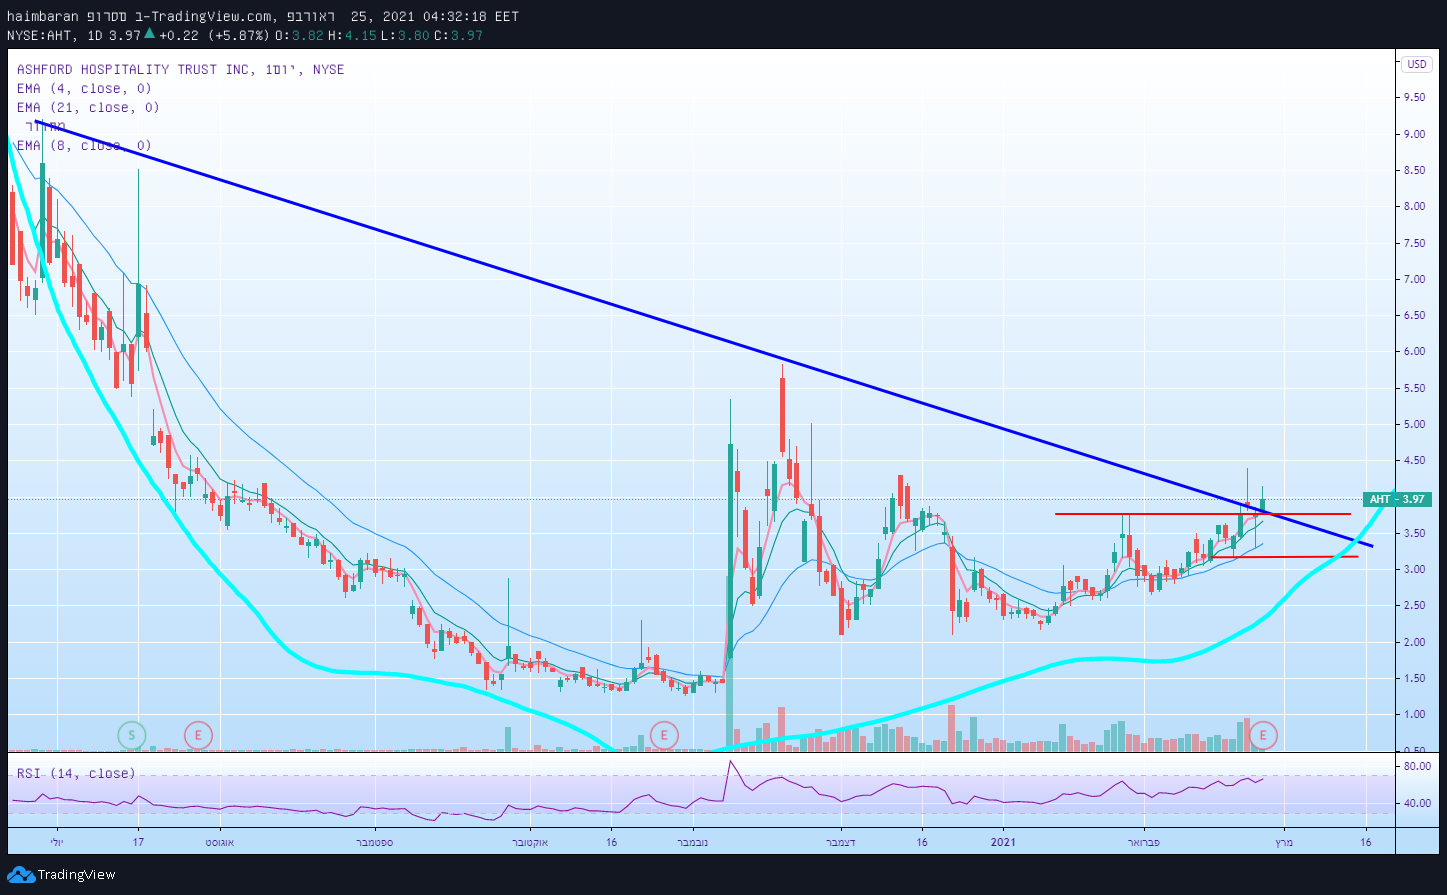The height and width of the screenshot is (895, 1447).
Task: Click the 1.00 price axis label
Action: pos(1413,715)
